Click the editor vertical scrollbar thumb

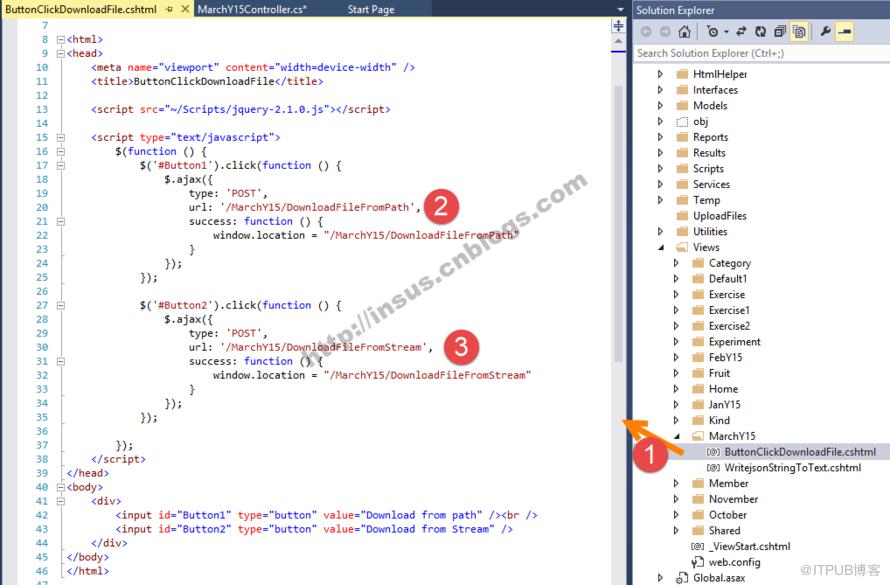click(619, 223)
